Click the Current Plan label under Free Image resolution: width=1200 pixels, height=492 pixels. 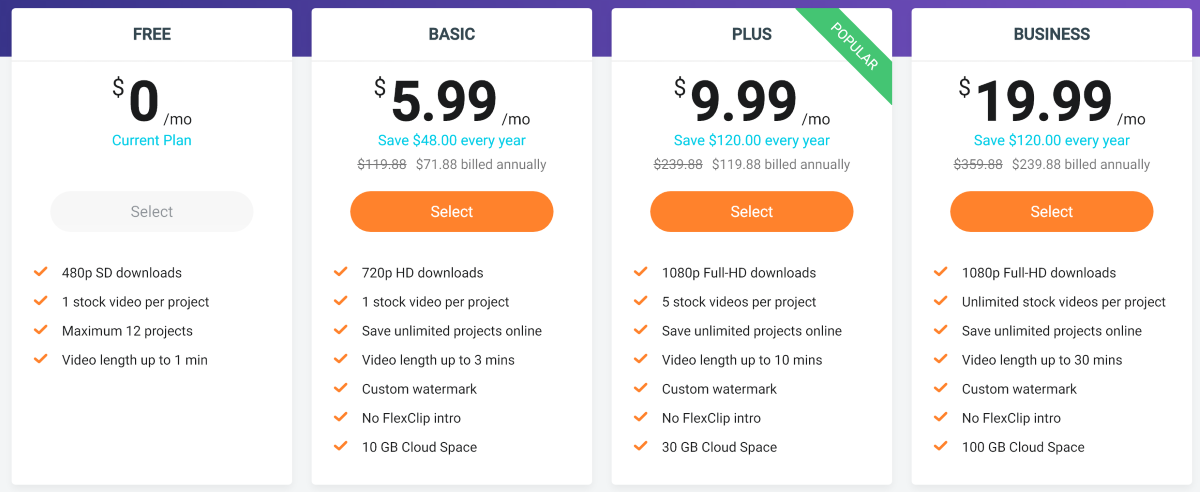[152, 140]
